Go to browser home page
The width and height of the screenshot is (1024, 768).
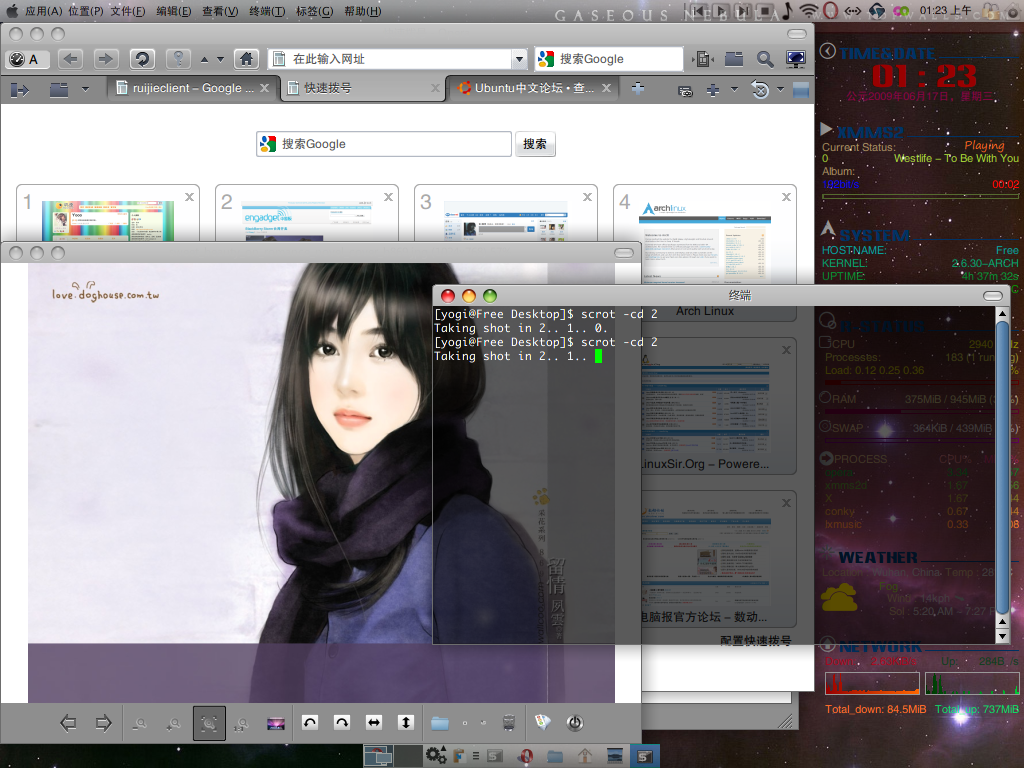(246, 59)
